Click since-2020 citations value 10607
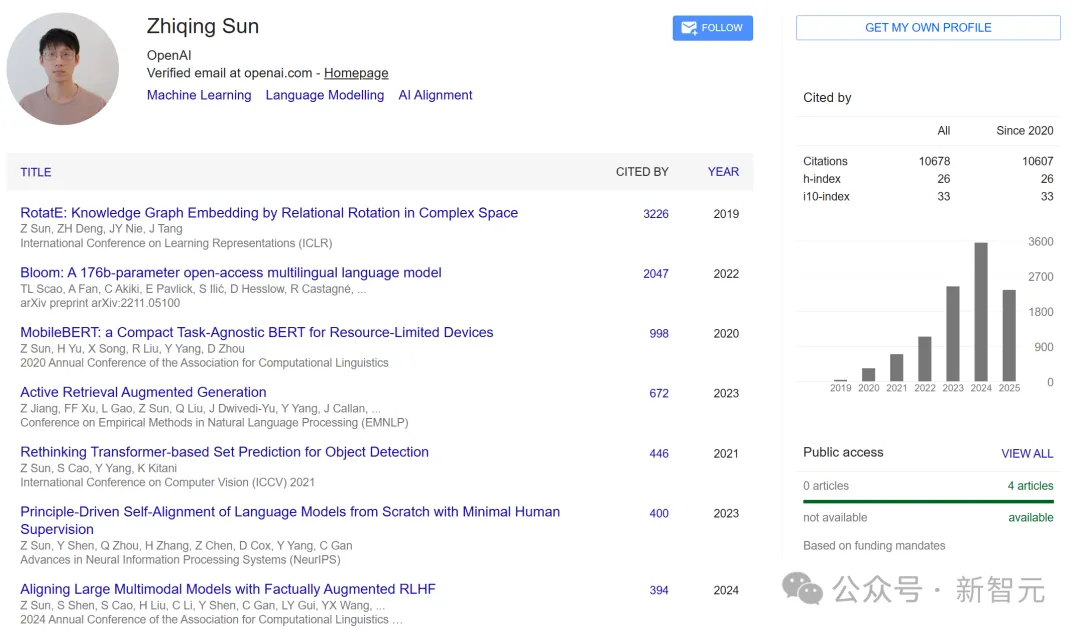1080x633 pixels. [x=1038, y=161]
